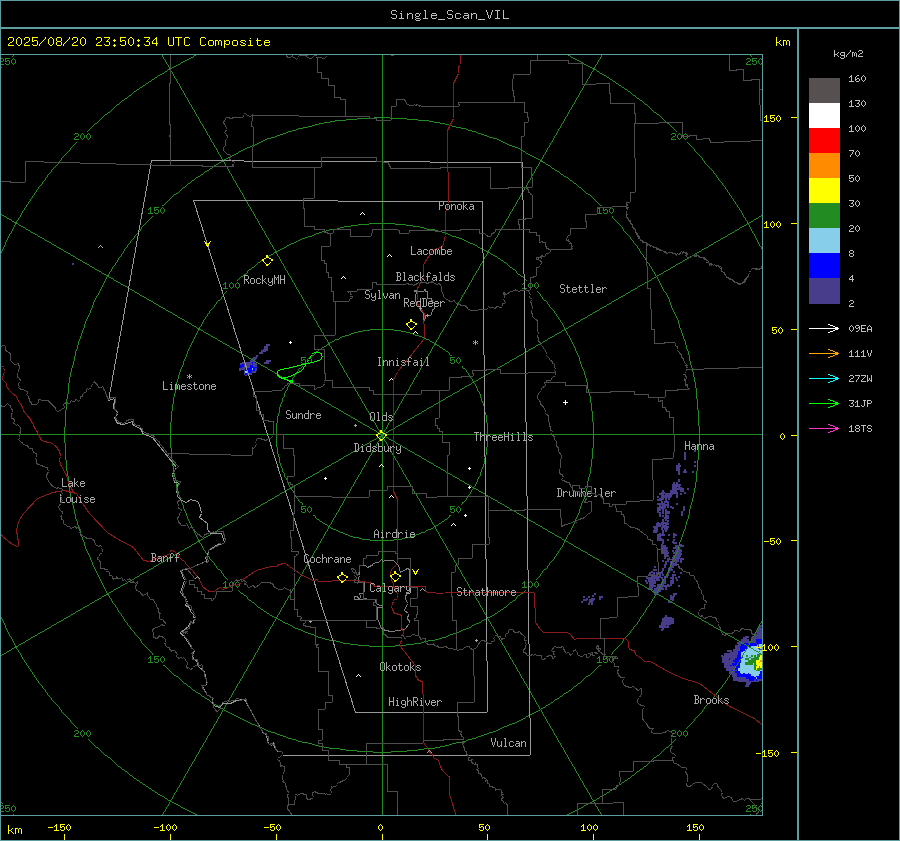Image resolution: width=900 pixels, height=841 pixels.
Task: Click the white 130 kg/m2 legend swatch
Action: (824, 115)
